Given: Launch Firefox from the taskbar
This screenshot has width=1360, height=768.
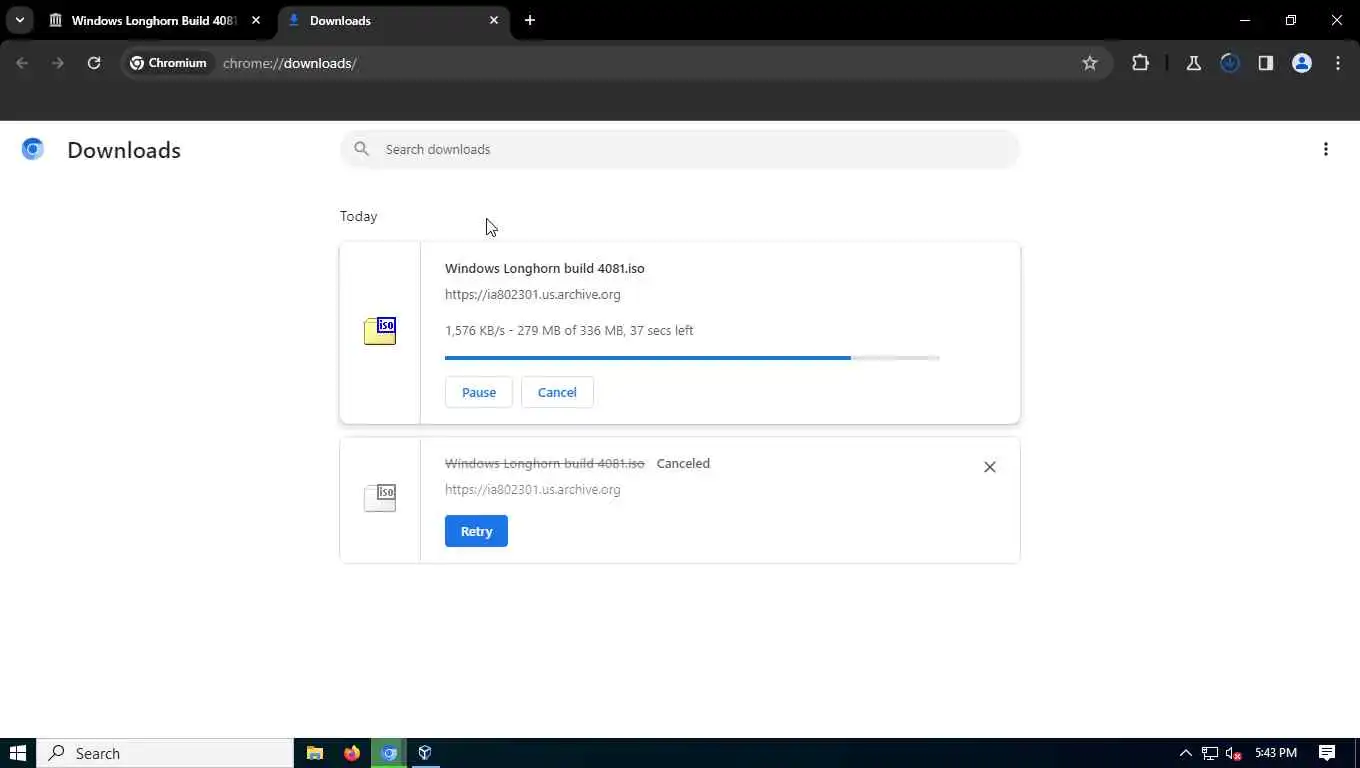Looking at the screenshot, I should (x=352, y=753).
